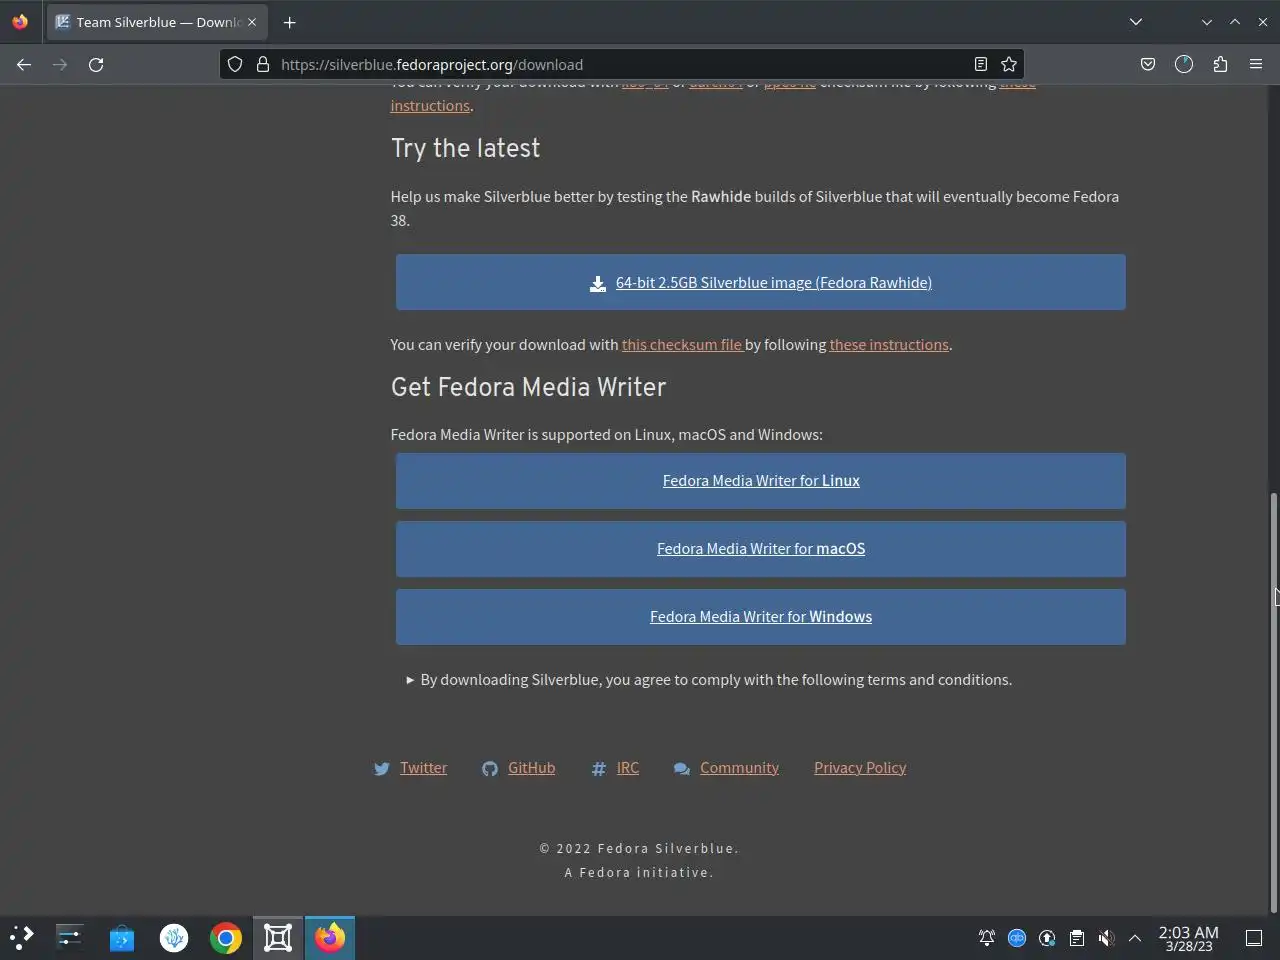Open the partially visible 'instructions' link at top
This screenshot has width=1280, height=960.
click(430, 106)
